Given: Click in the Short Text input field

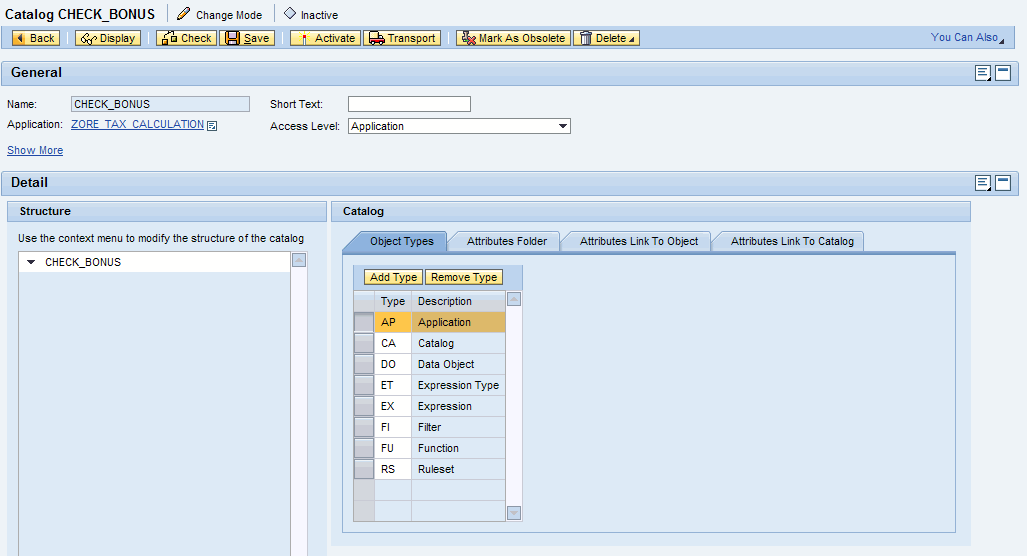Looking at the screenshot, I should [409, 104].
